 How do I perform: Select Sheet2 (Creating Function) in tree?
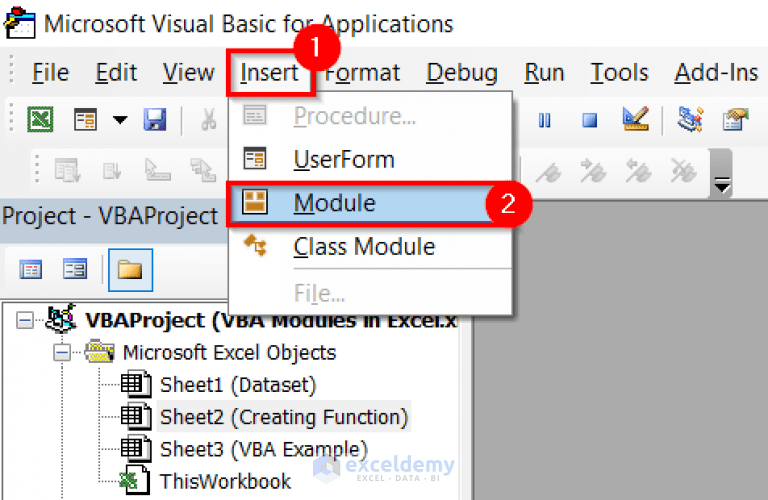point(284,417)
